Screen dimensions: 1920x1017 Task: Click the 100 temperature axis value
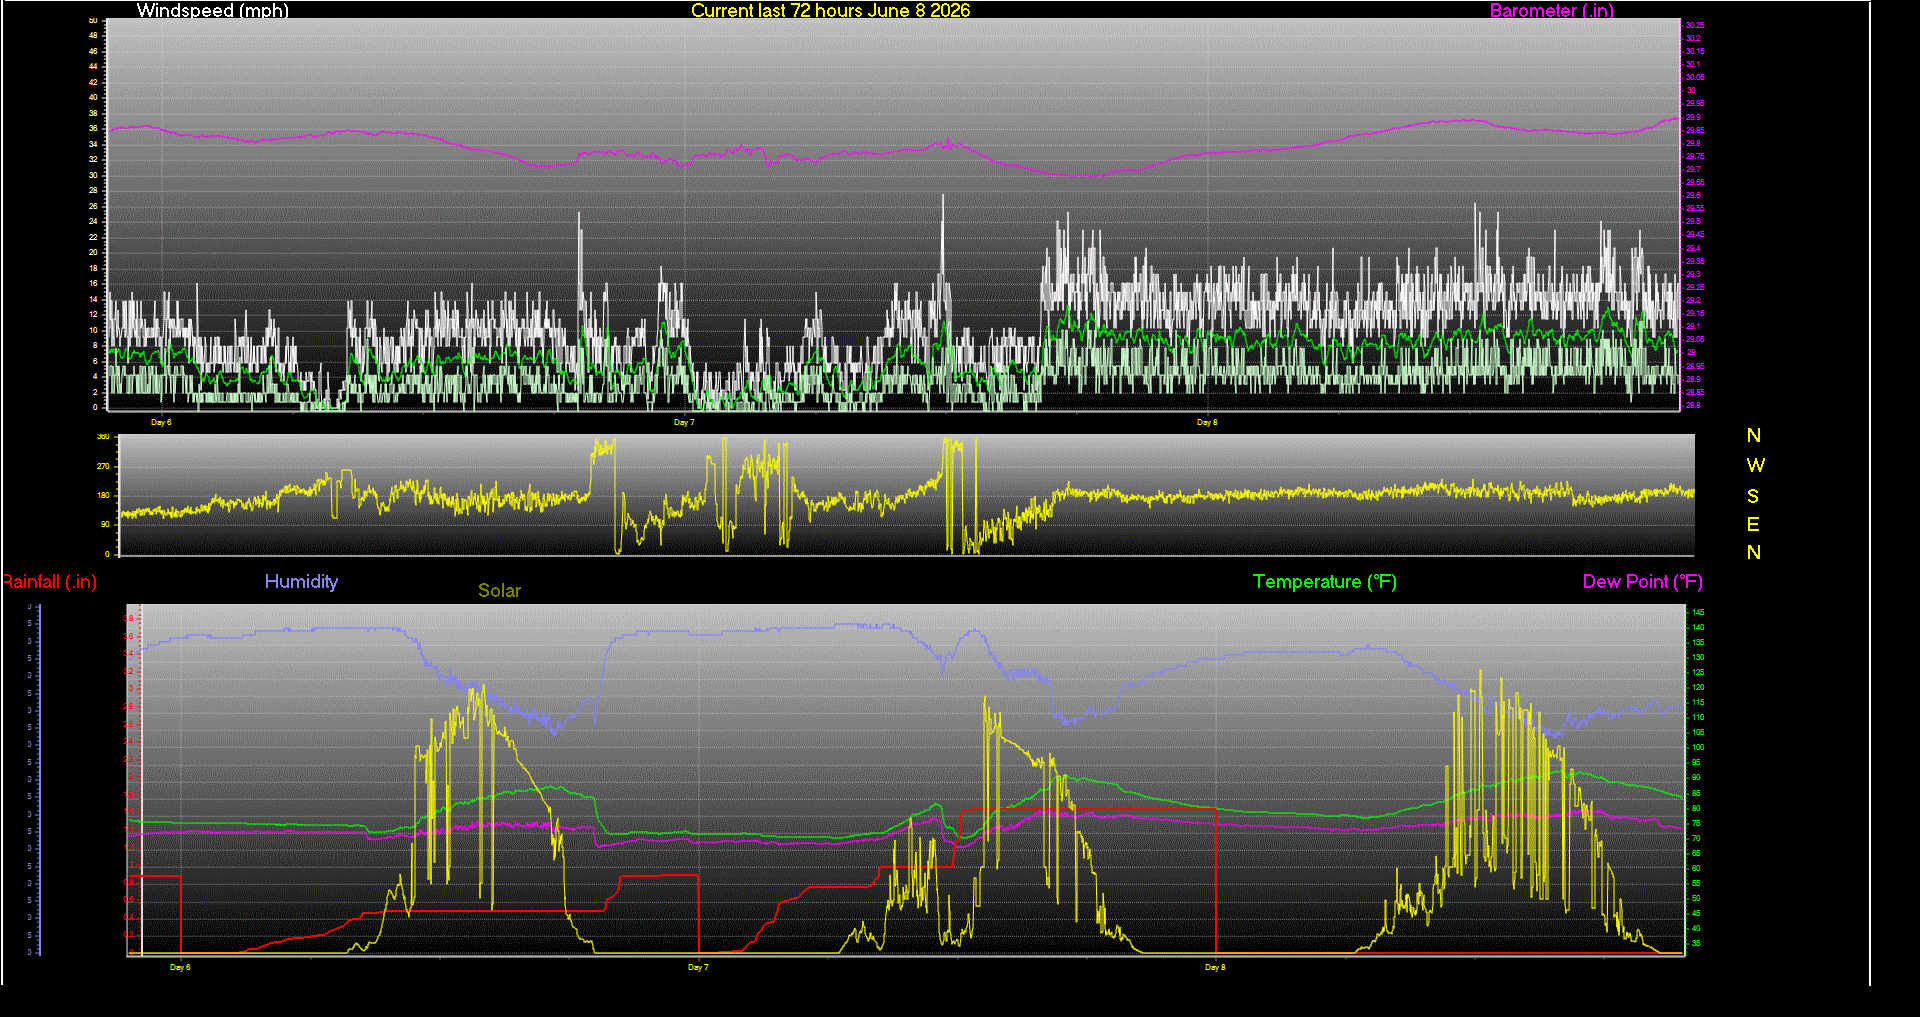[x=1698, y=748]
